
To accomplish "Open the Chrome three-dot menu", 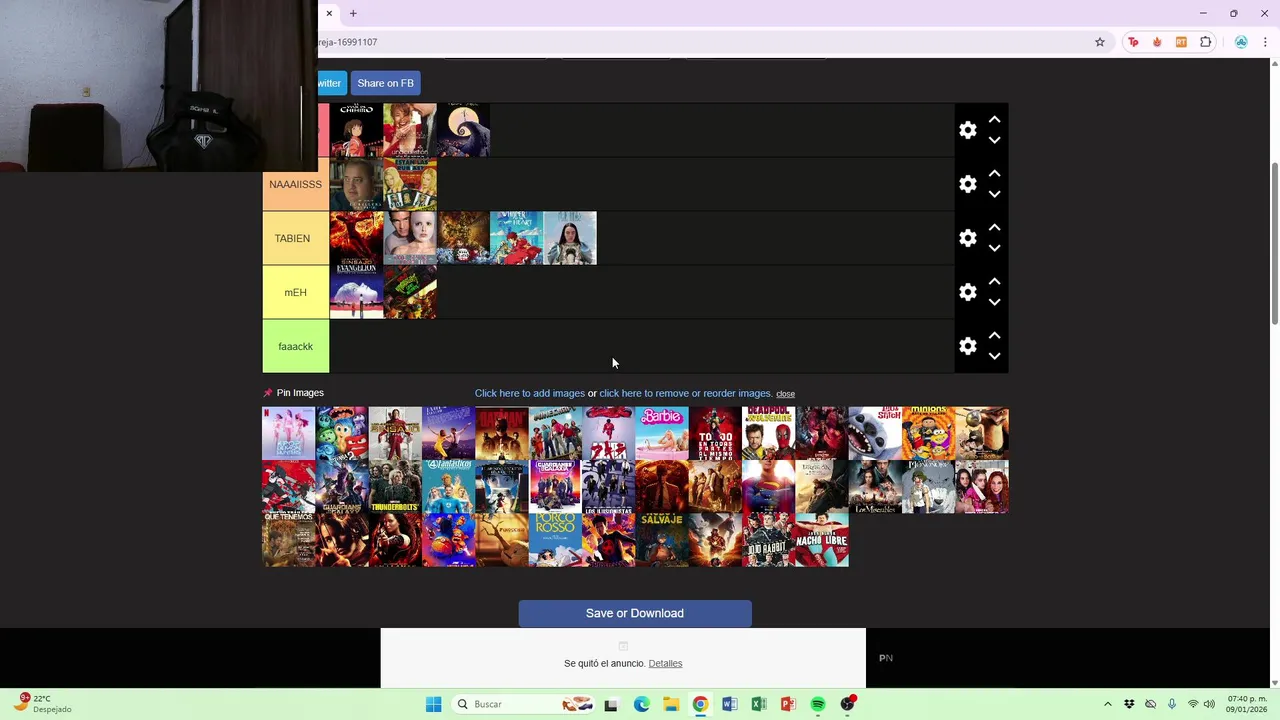I will 1264,42.
